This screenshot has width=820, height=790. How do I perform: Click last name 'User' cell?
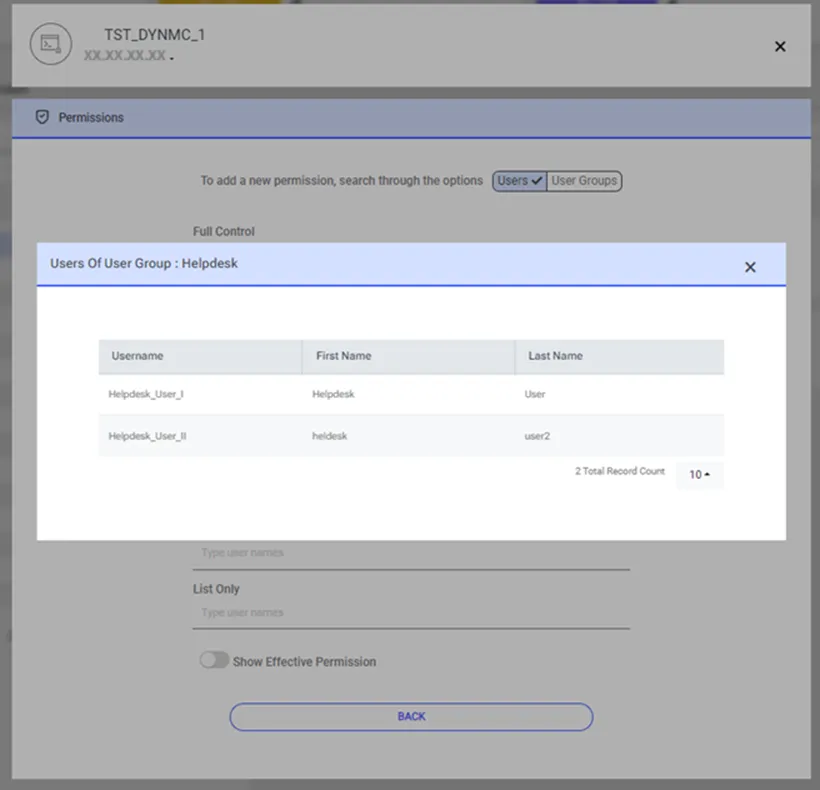click(x=534, y=394)
